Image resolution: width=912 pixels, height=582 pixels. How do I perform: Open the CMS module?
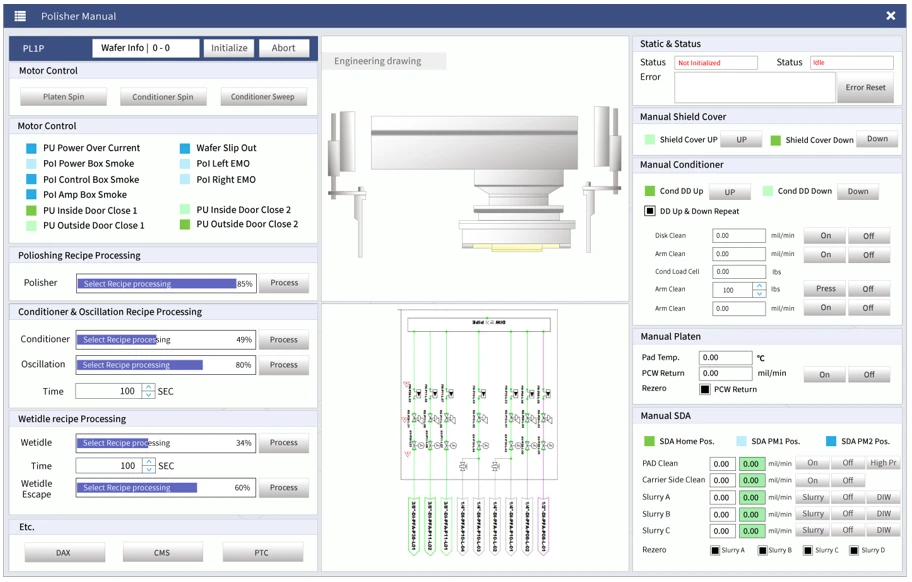162,552
